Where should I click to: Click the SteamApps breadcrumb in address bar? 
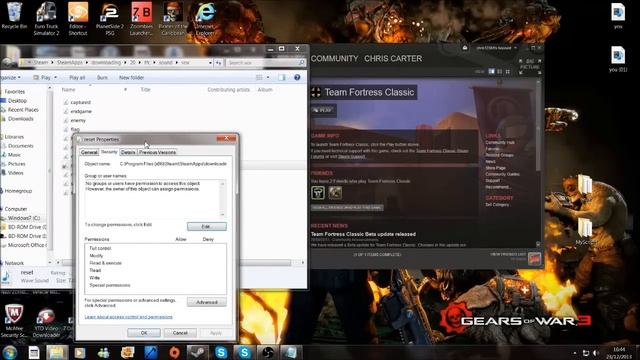[69, 62]
